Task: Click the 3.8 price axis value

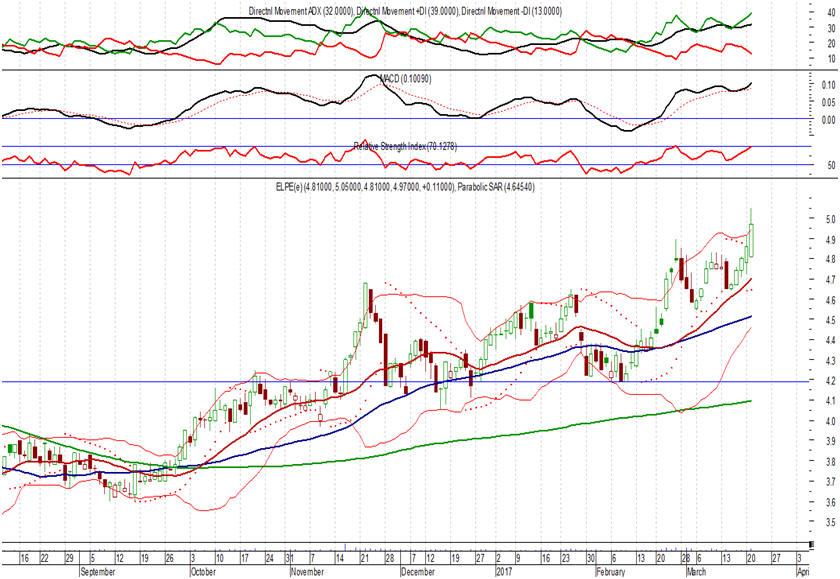Action: click(830, 461)
